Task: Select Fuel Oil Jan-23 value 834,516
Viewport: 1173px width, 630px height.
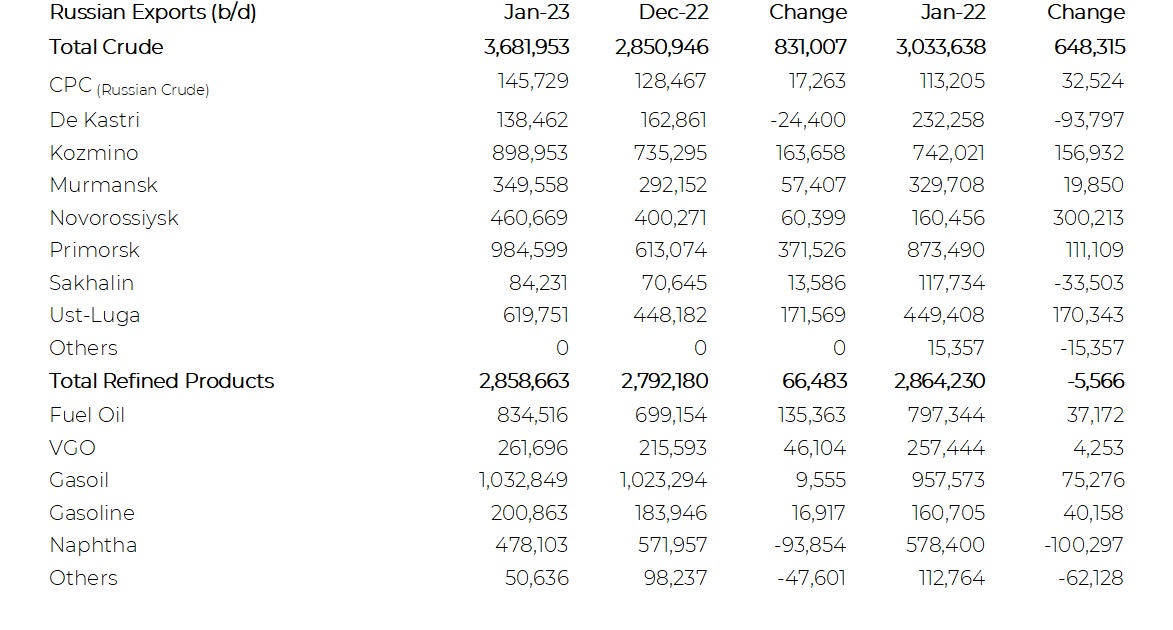Action: [x=532, y=415]
